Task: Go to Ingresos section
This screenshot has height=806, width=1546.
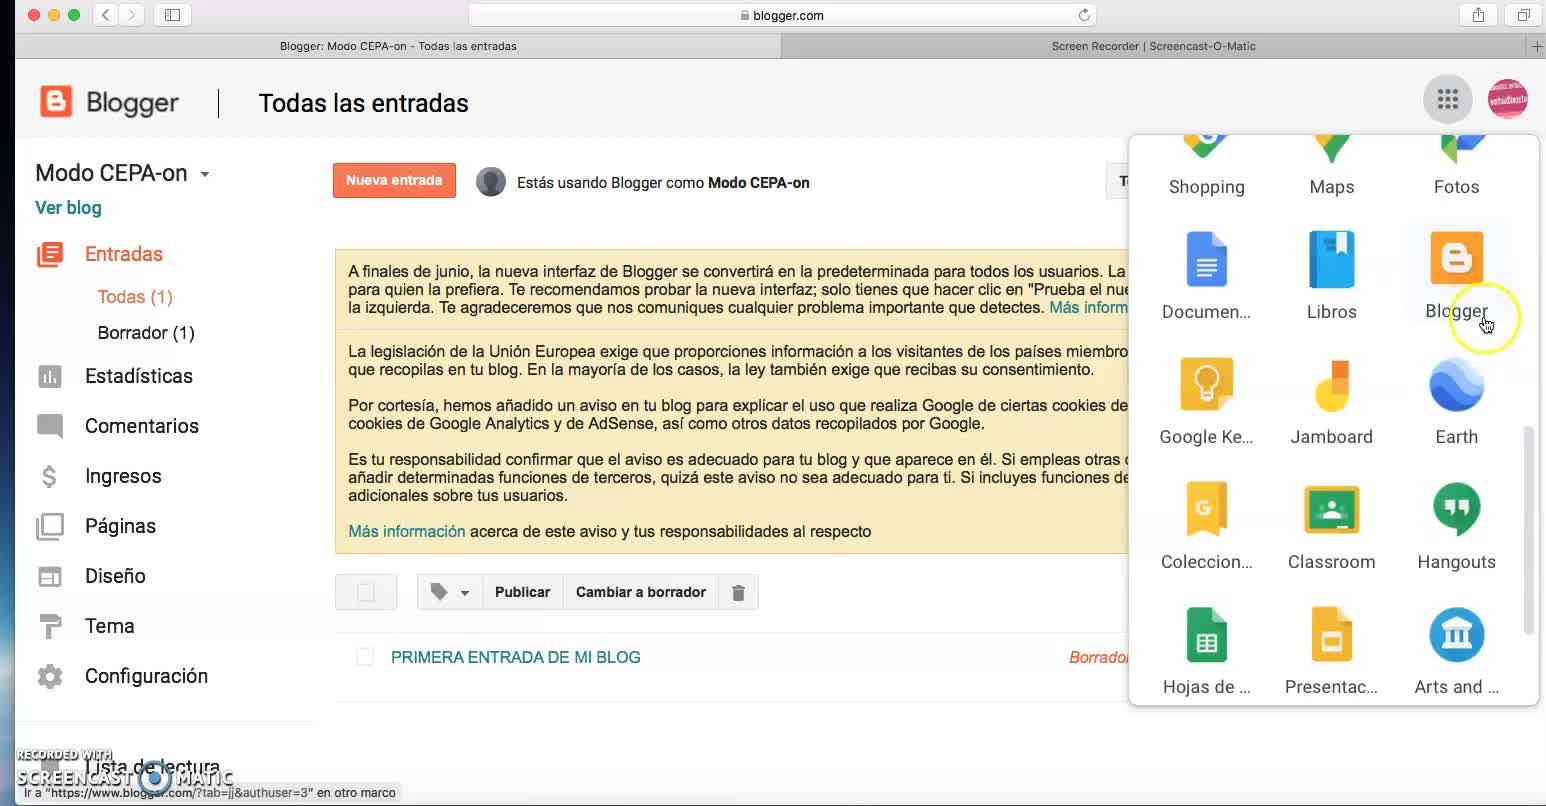Action: pos(123,476)
